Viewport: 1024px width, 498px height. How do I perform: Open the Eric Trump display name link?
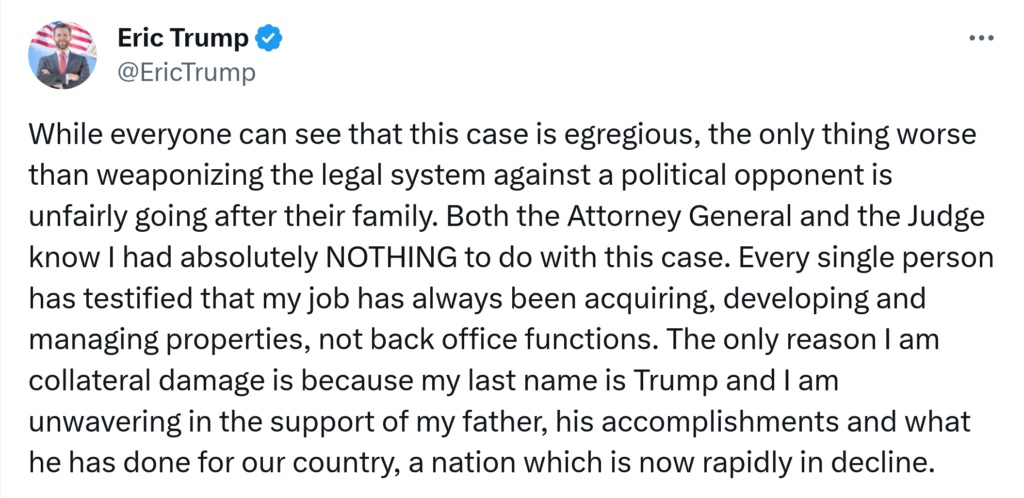pyautogui.click(x=183, y=39)
